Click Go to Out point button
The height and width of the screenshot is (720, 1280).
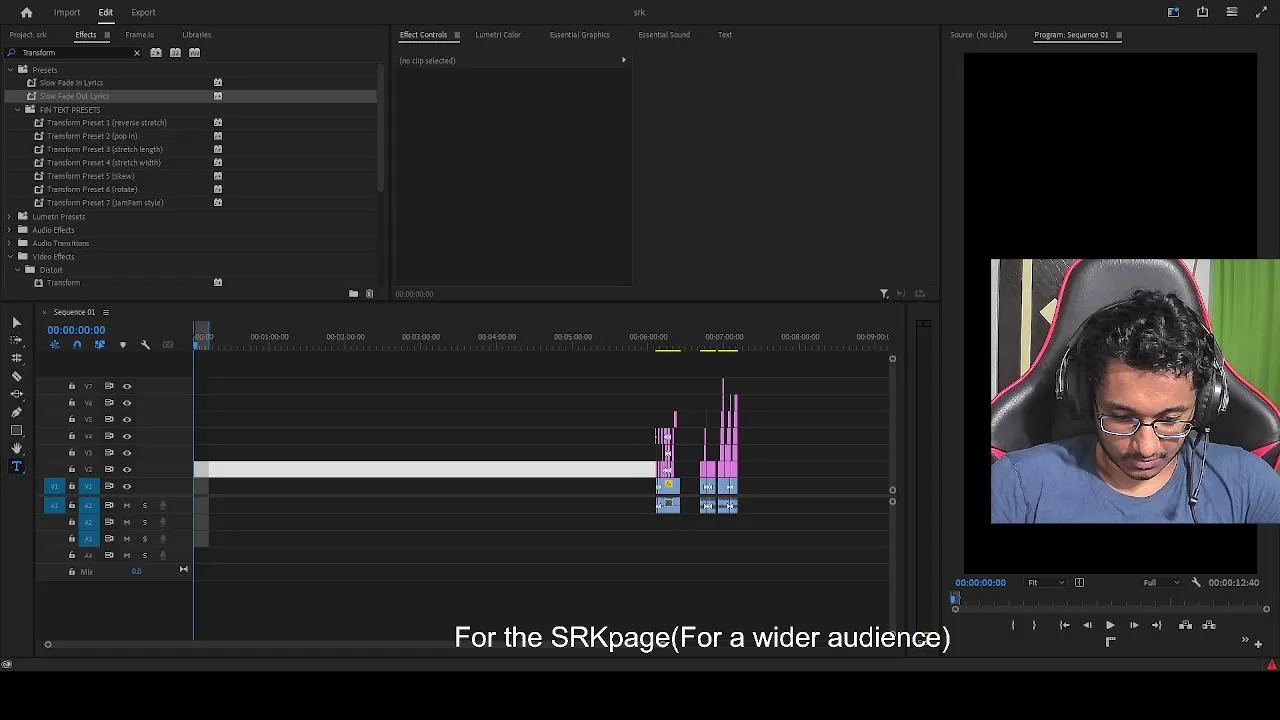1156,625
